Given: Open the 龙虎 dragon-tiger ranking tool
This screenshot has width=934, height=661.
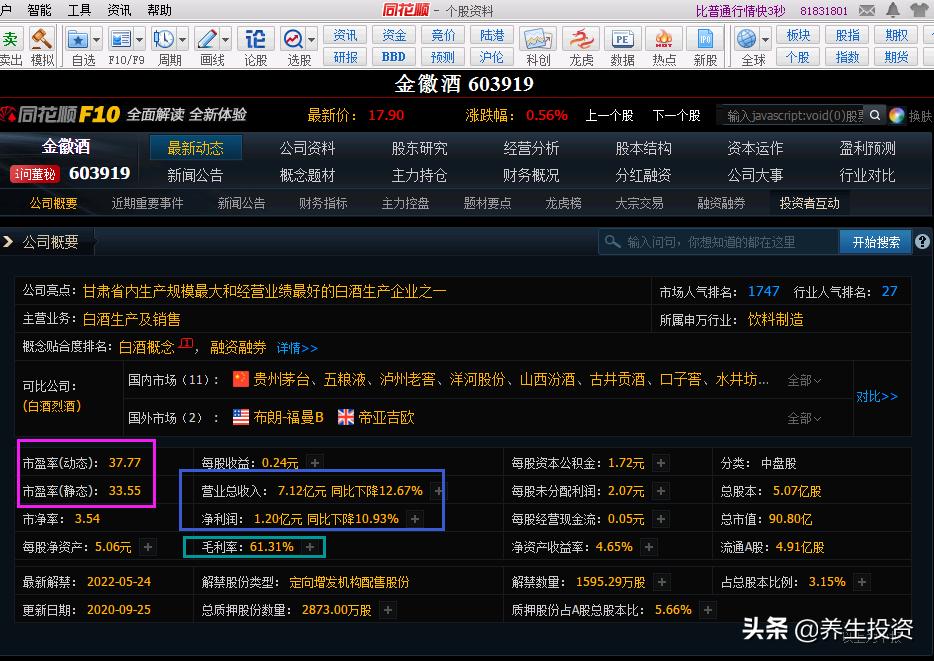Looking at the screenshot, I should [581, 40].
